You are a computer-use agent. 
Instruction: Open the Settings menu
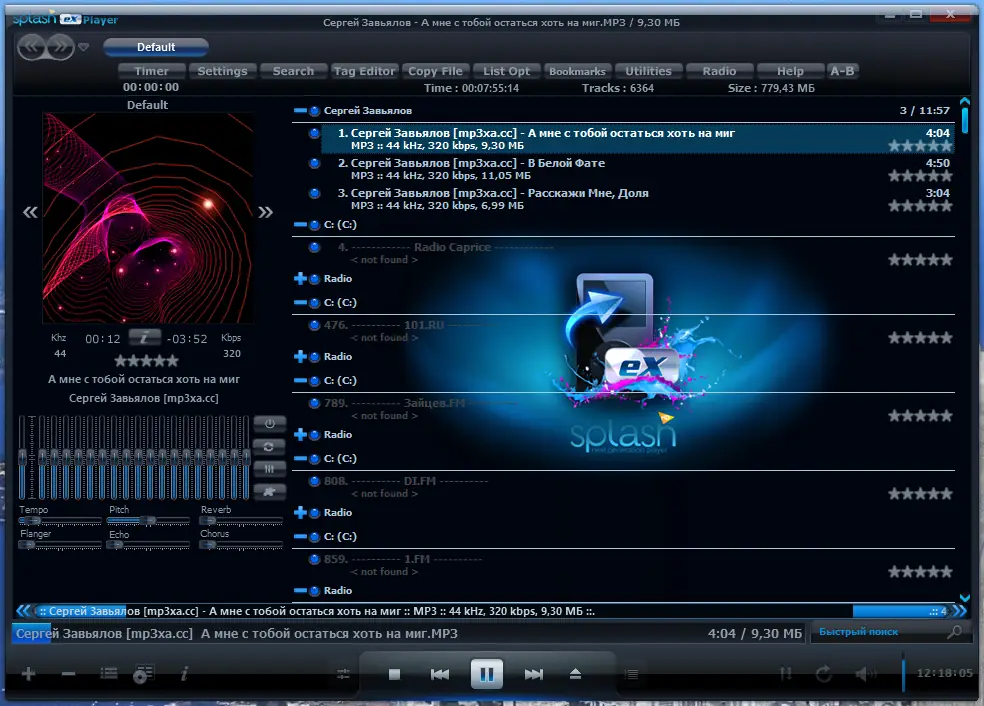222,71
